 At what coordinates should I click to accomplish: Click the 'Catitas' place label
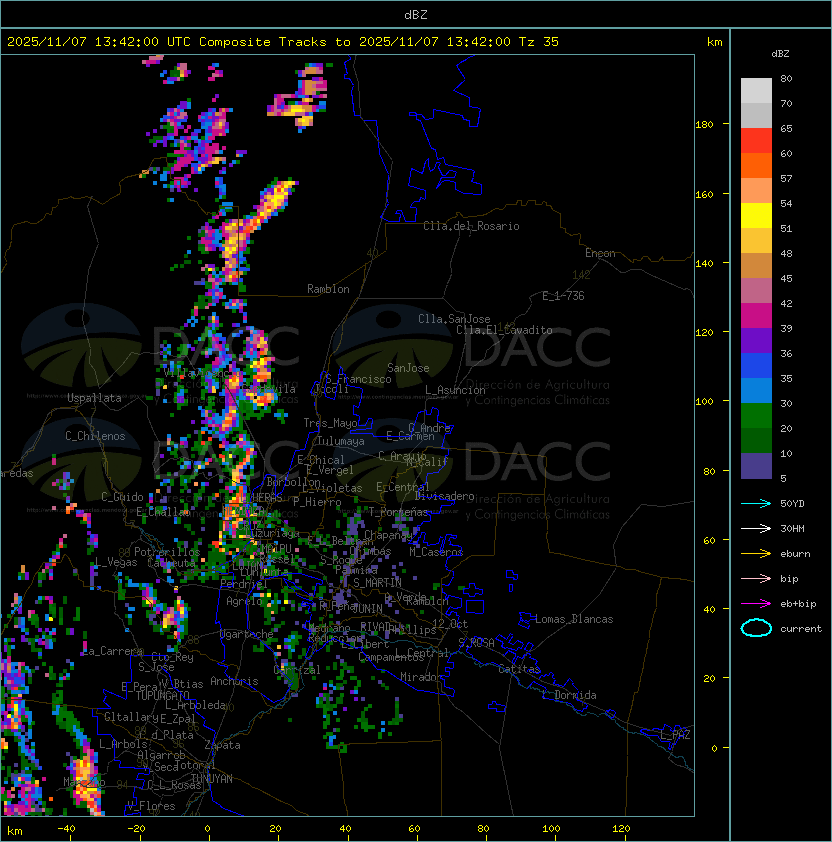pos(519,669)
